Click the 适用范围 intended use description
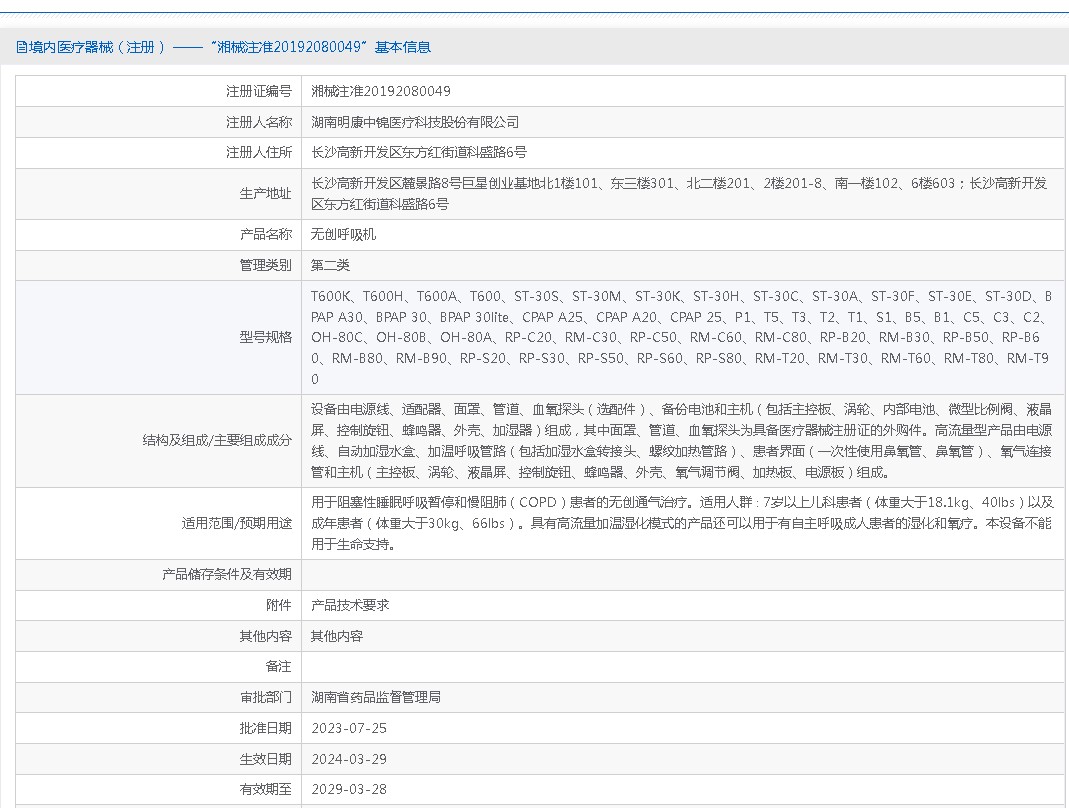 tap(680, 523)
